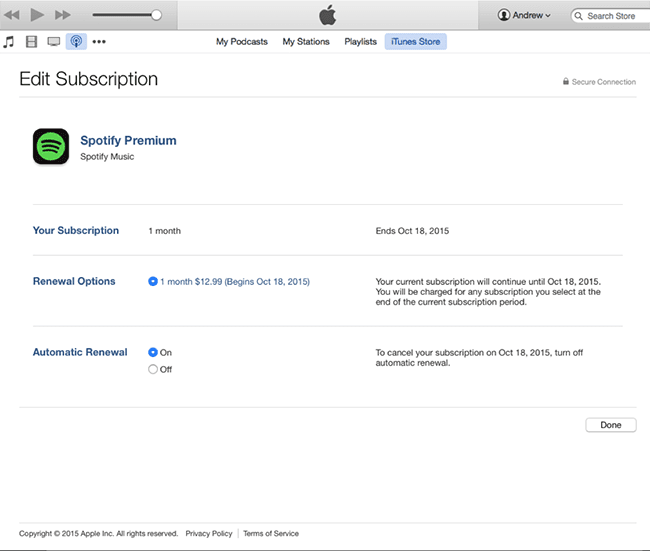The image size is (650, 551).
Task: Show more media types with ellipsis
Action: (x=99, y=41)
